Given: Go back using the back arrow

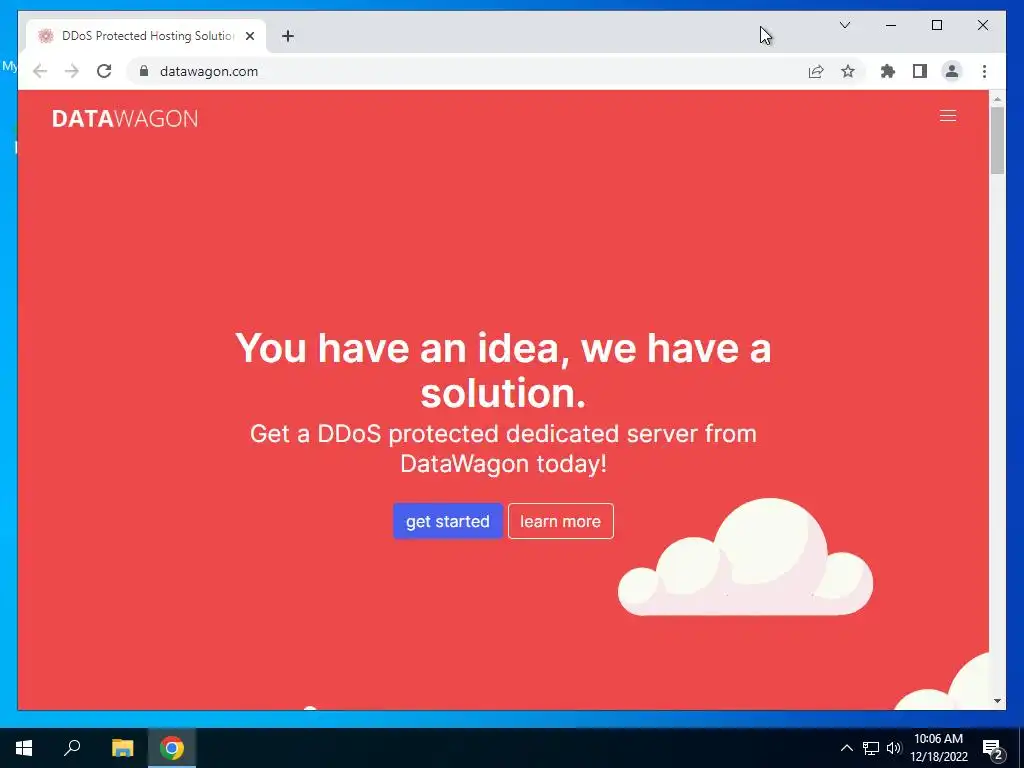Looking at the screenshot, I should [40, 71].
